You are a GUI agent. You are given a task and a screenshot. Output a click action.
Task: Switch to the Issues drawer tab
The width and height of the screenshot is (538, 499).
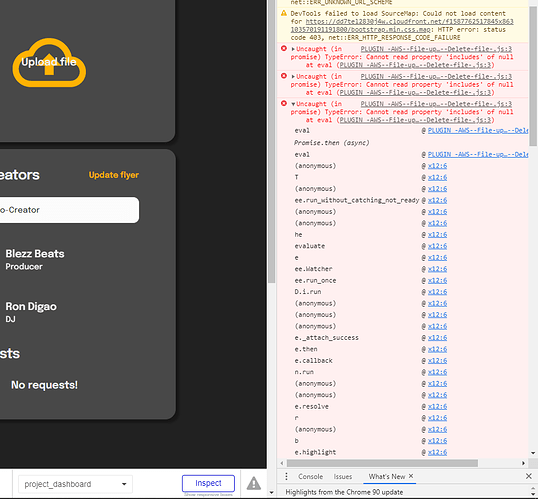[x=343, y=476]
